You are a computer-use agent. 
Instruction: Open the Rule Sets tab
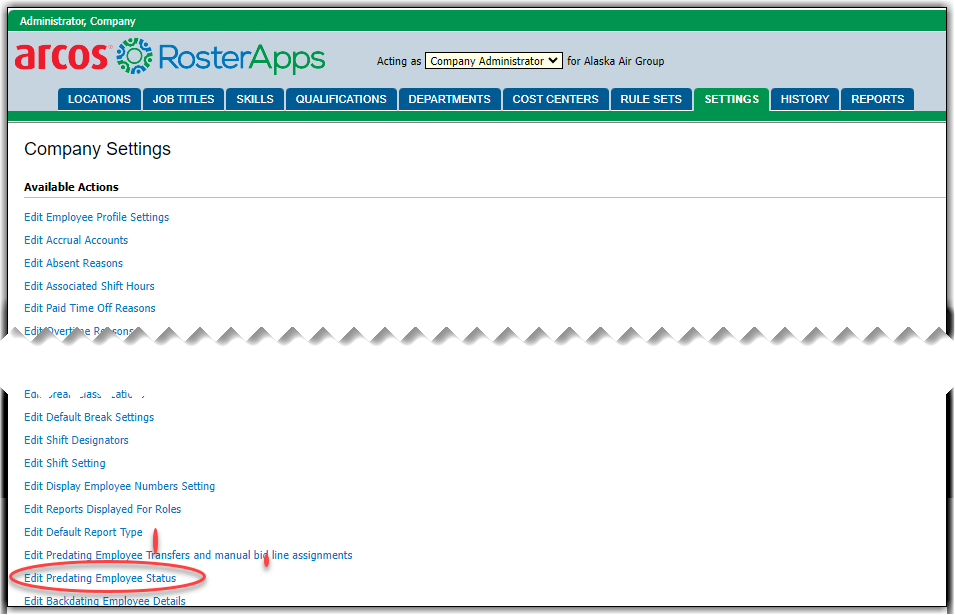[651, 99]
